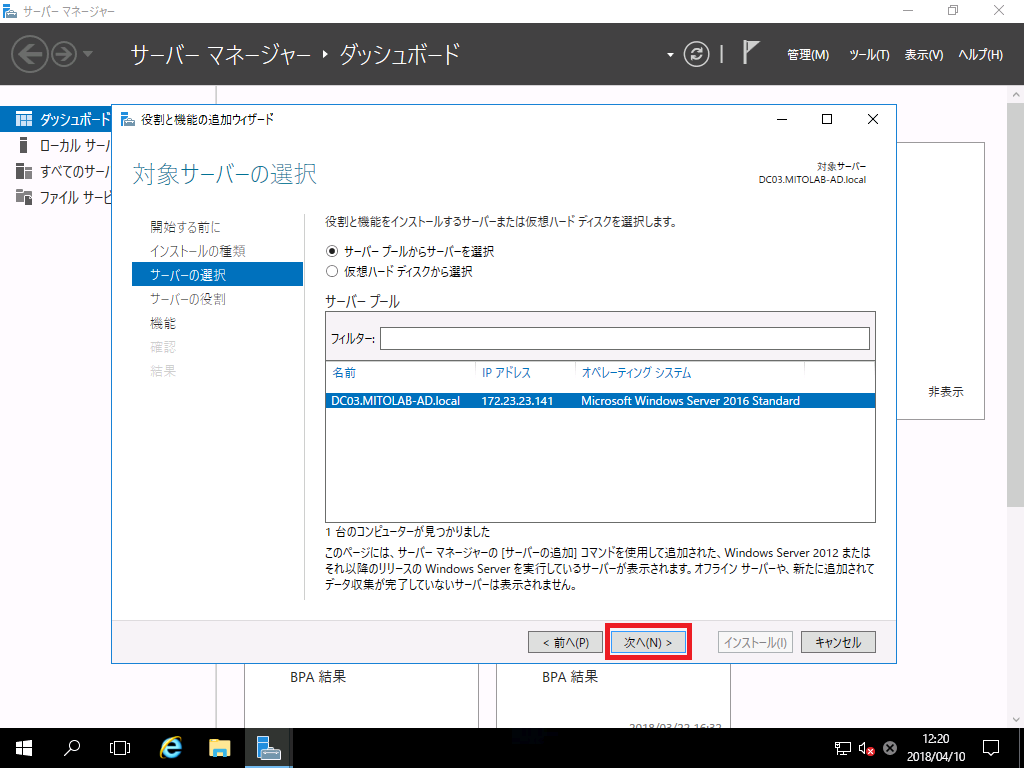Click the Windows Start button
This screenshot has height=768, width=1024.
point(23,747)
